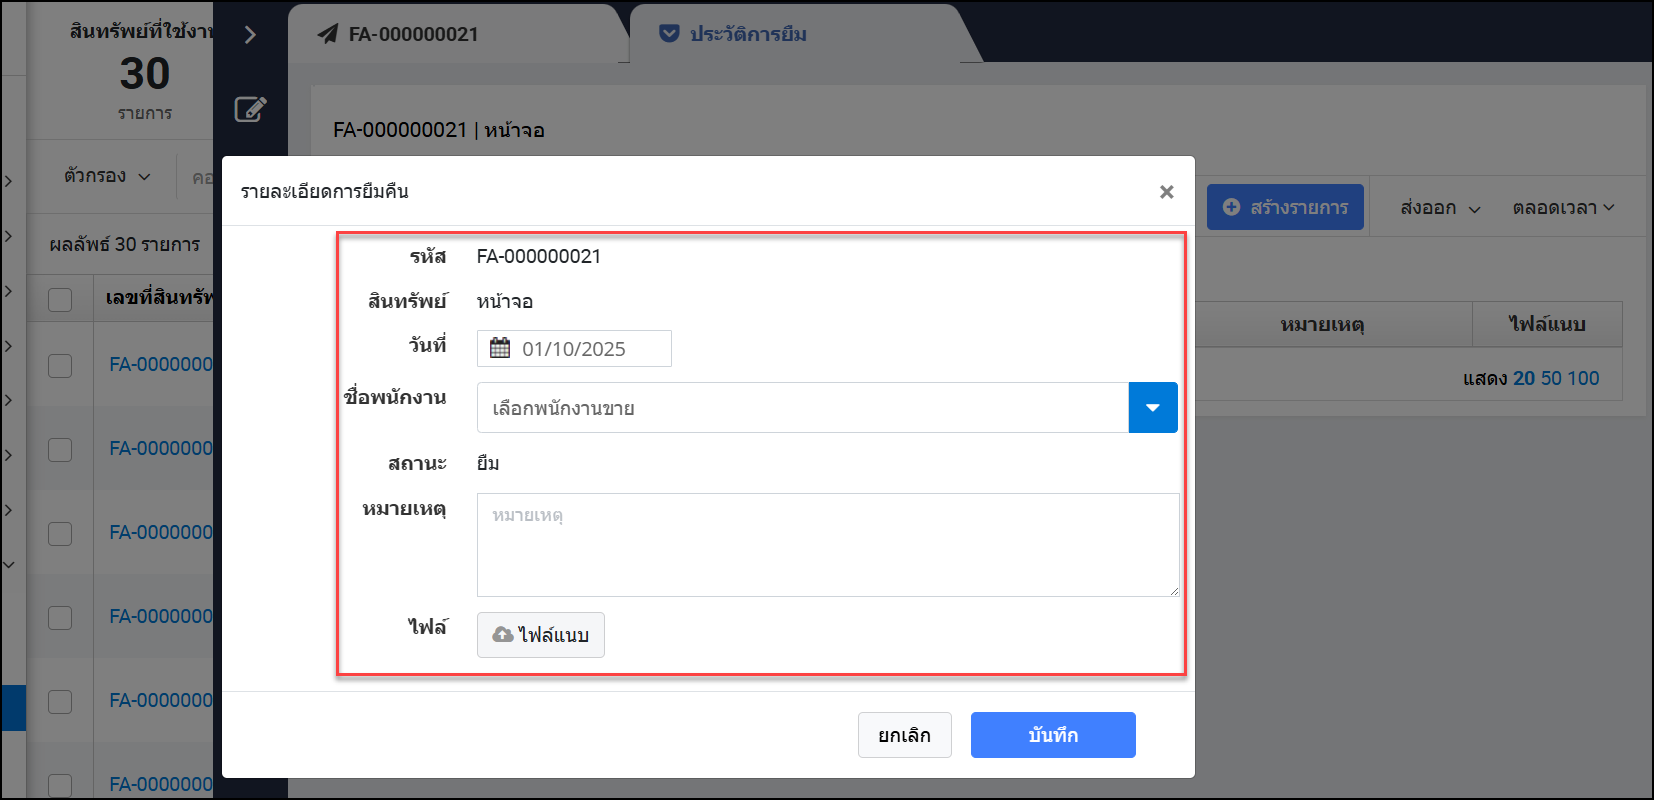
Task: Click the plus icon on สร้างรายการ button
Action: (1232, 207)
